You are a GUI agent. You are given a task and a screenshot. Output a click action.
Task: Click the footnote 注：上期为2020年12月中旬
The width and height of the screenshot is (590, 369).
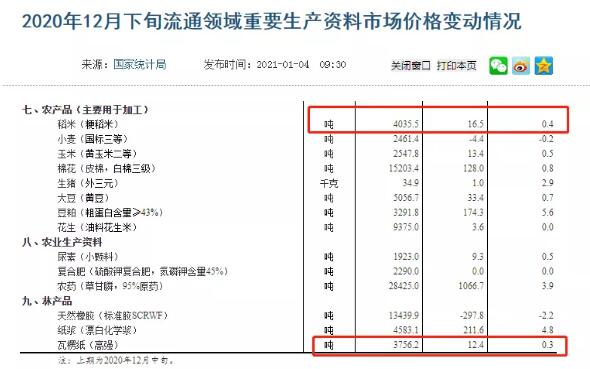pos(116,360)
